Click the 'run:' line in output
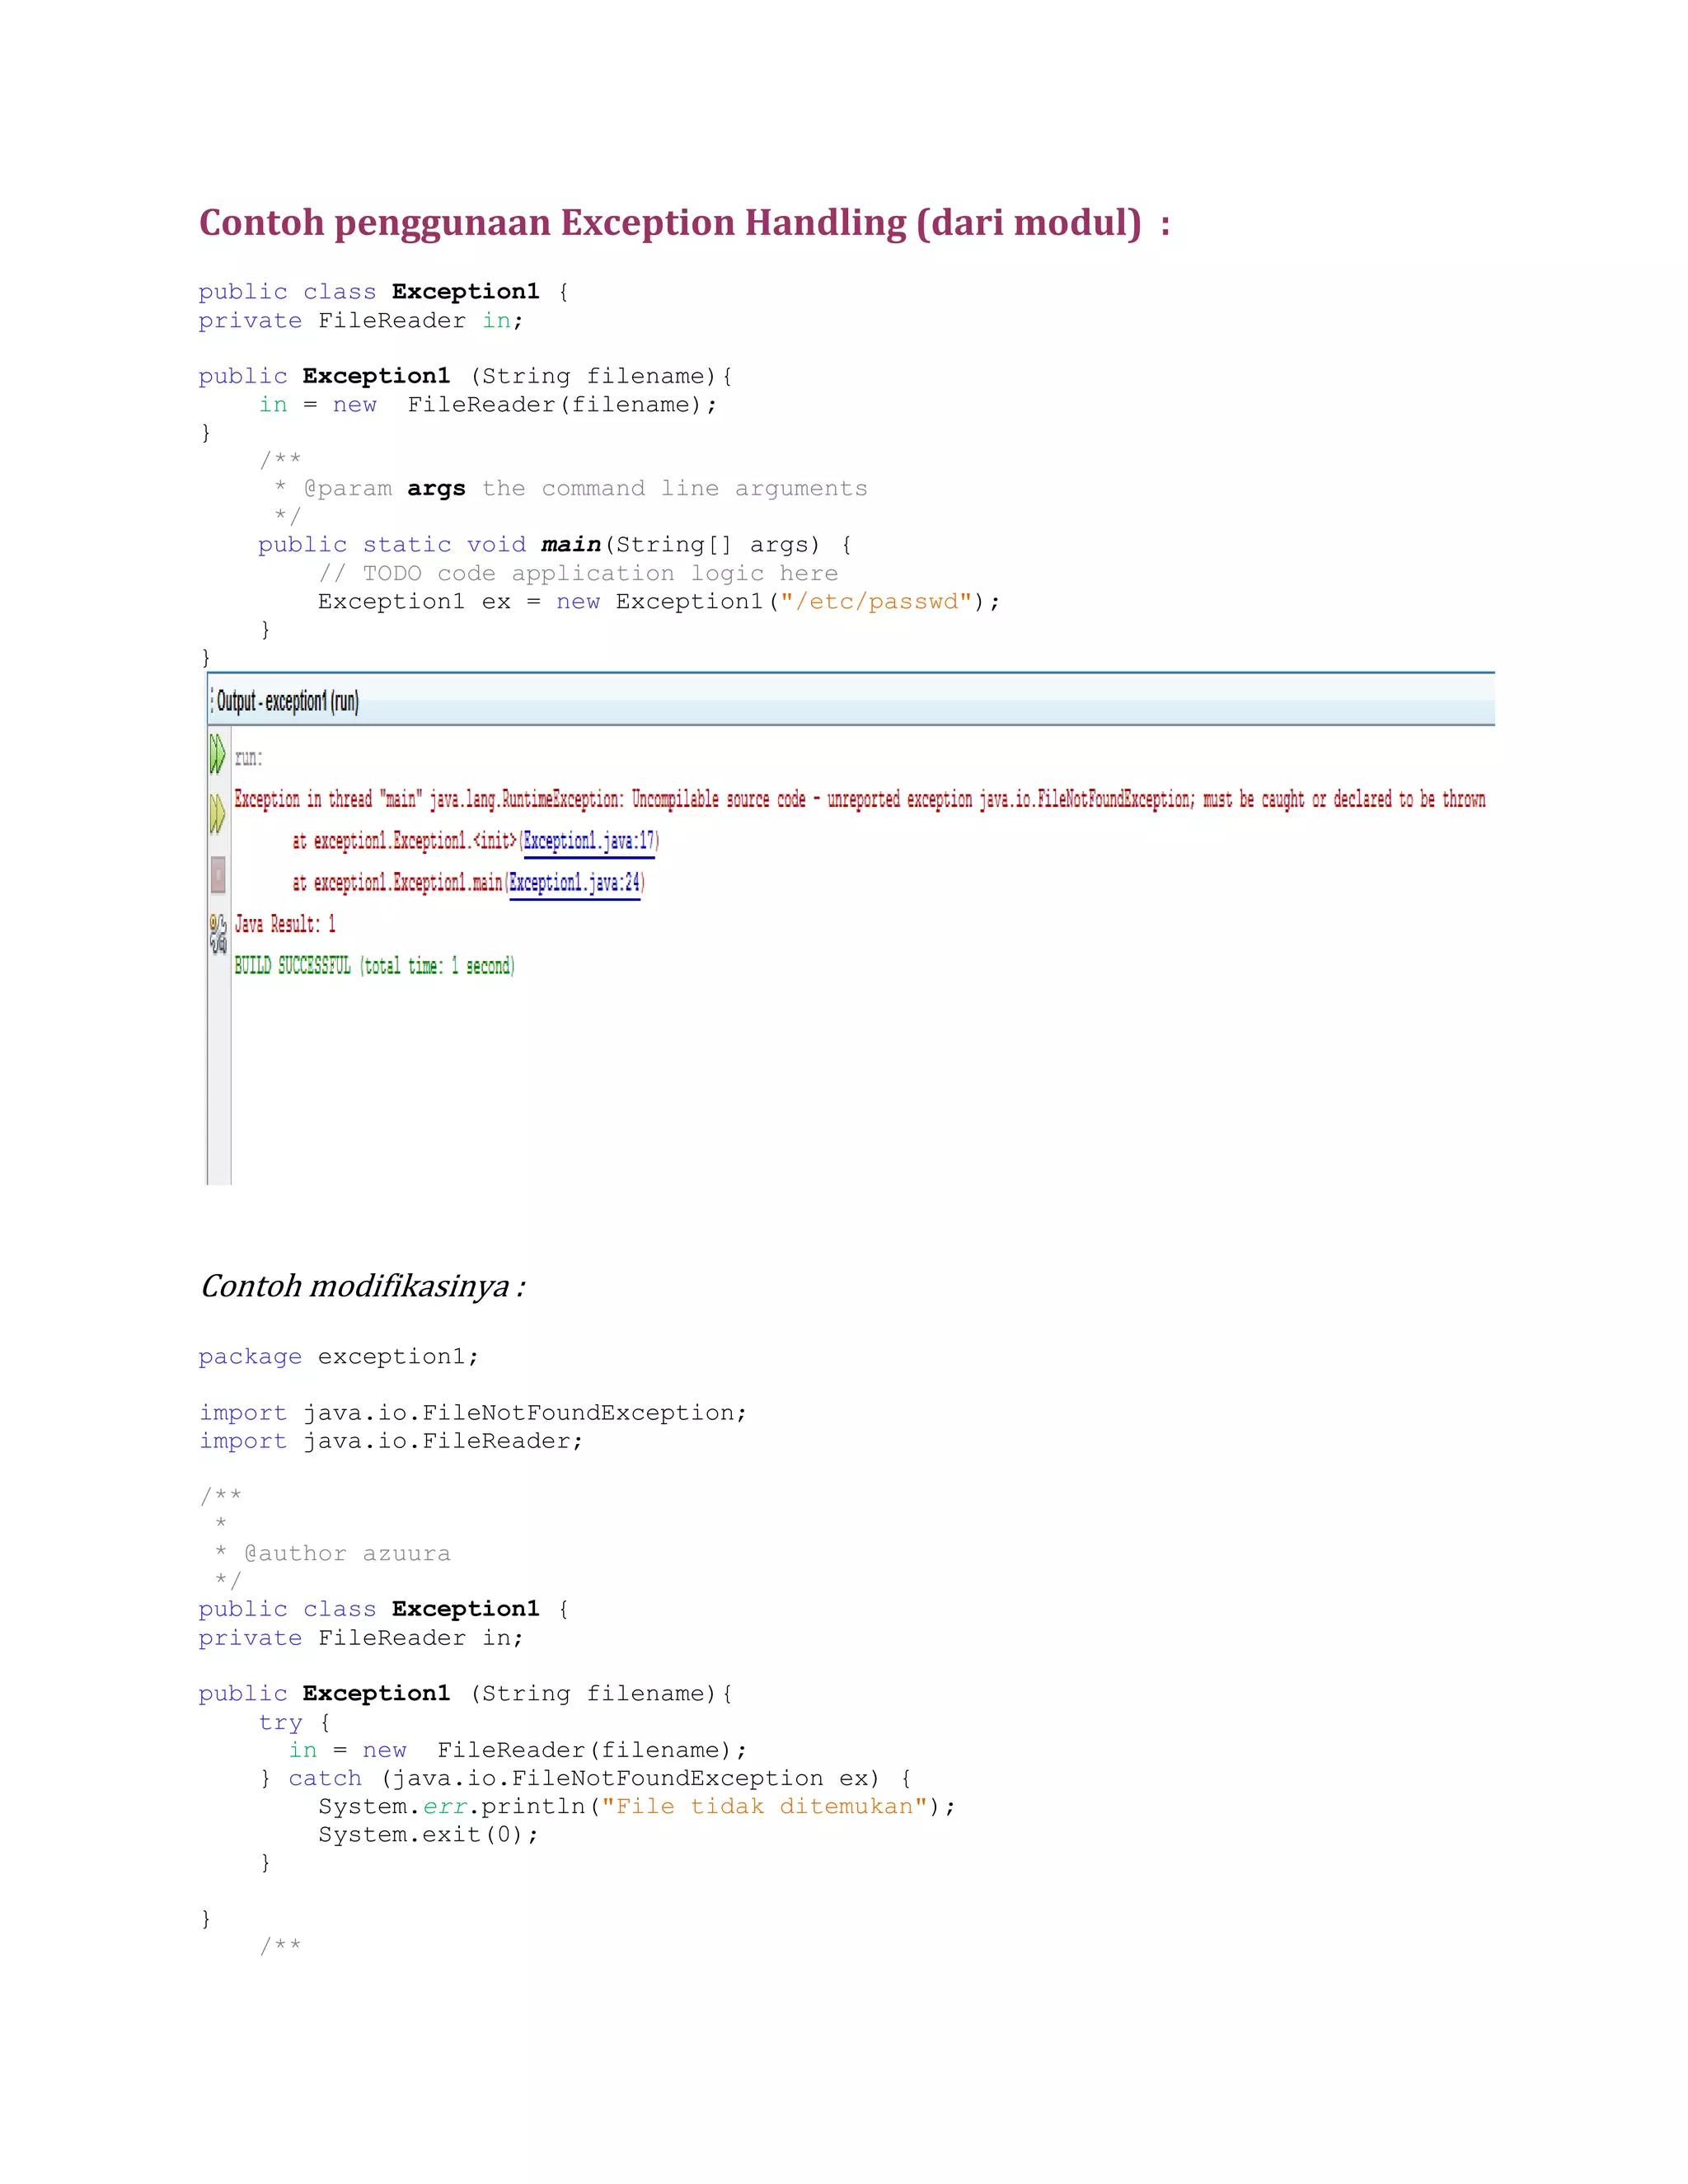 tap(248, 758)
